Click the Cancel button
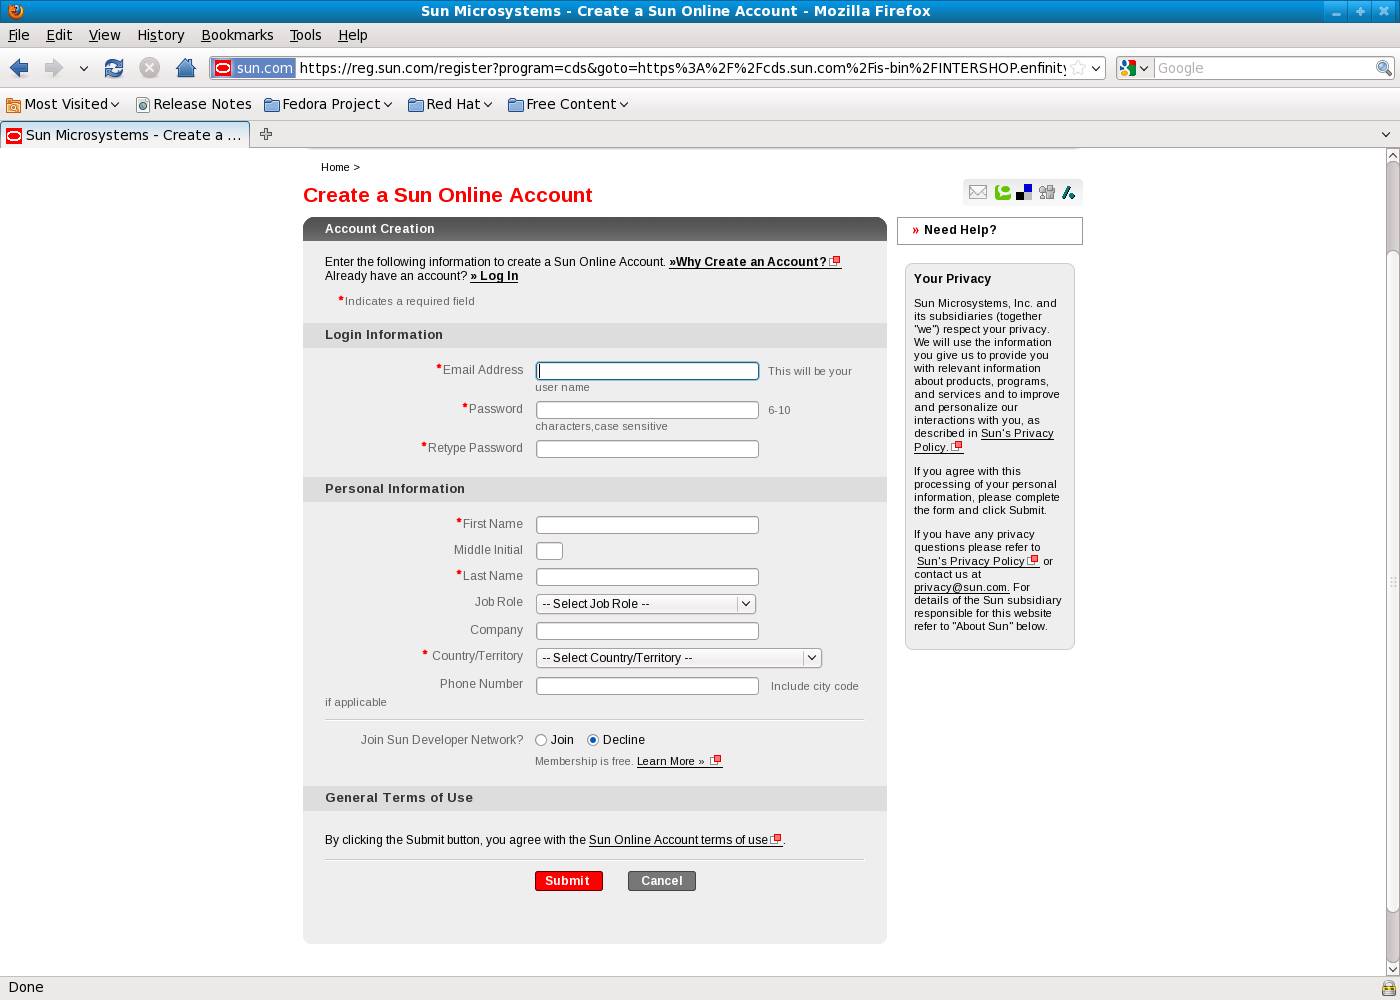This screenshot has height=1000, width=1400. [661, 881]
